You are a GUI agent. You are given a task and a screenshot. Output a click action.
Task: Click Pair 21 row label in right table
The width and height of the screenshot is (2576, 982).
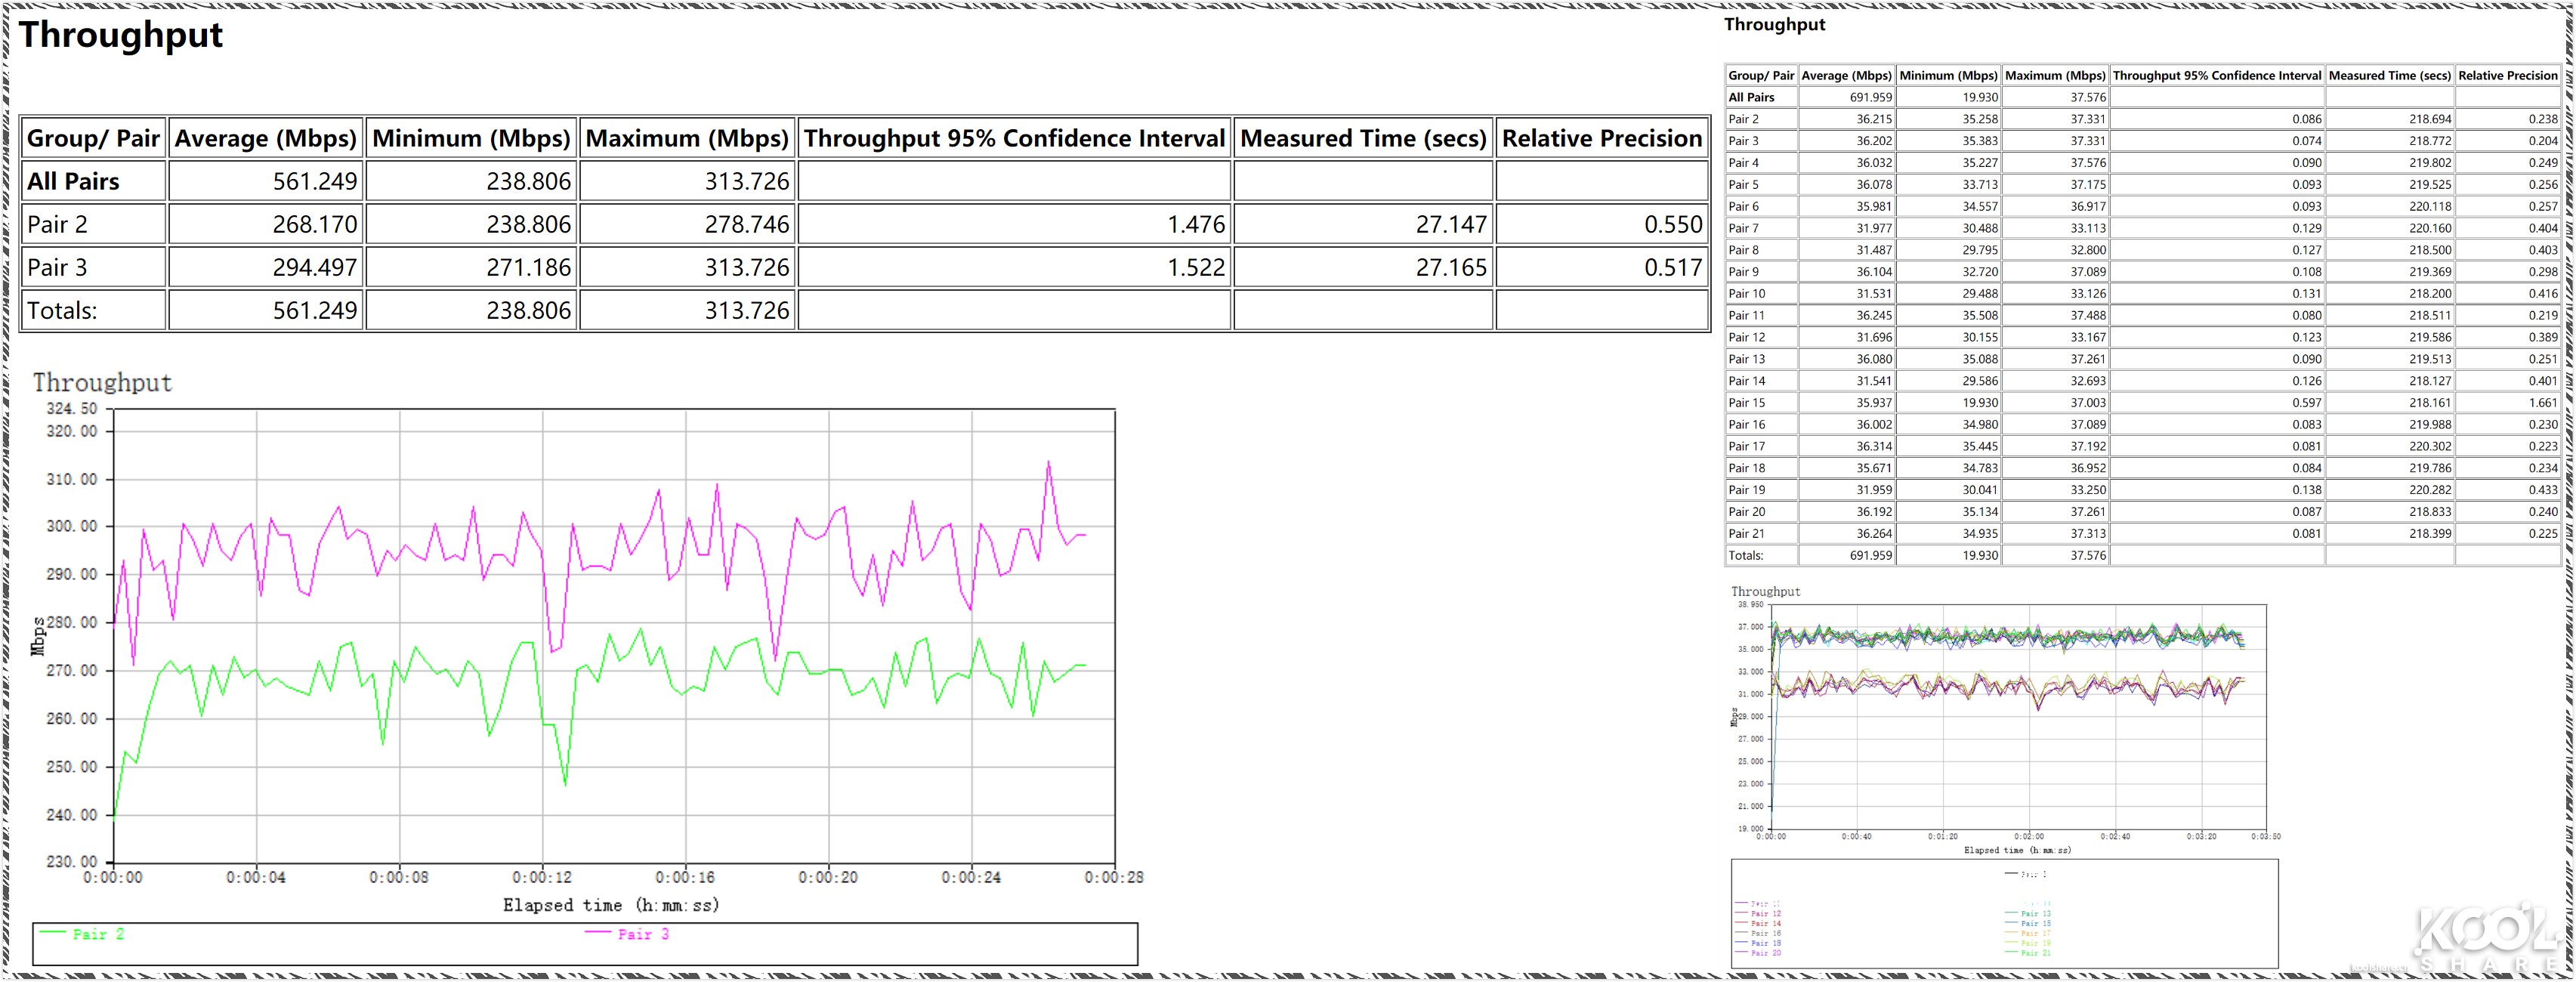coord(1747,534)
